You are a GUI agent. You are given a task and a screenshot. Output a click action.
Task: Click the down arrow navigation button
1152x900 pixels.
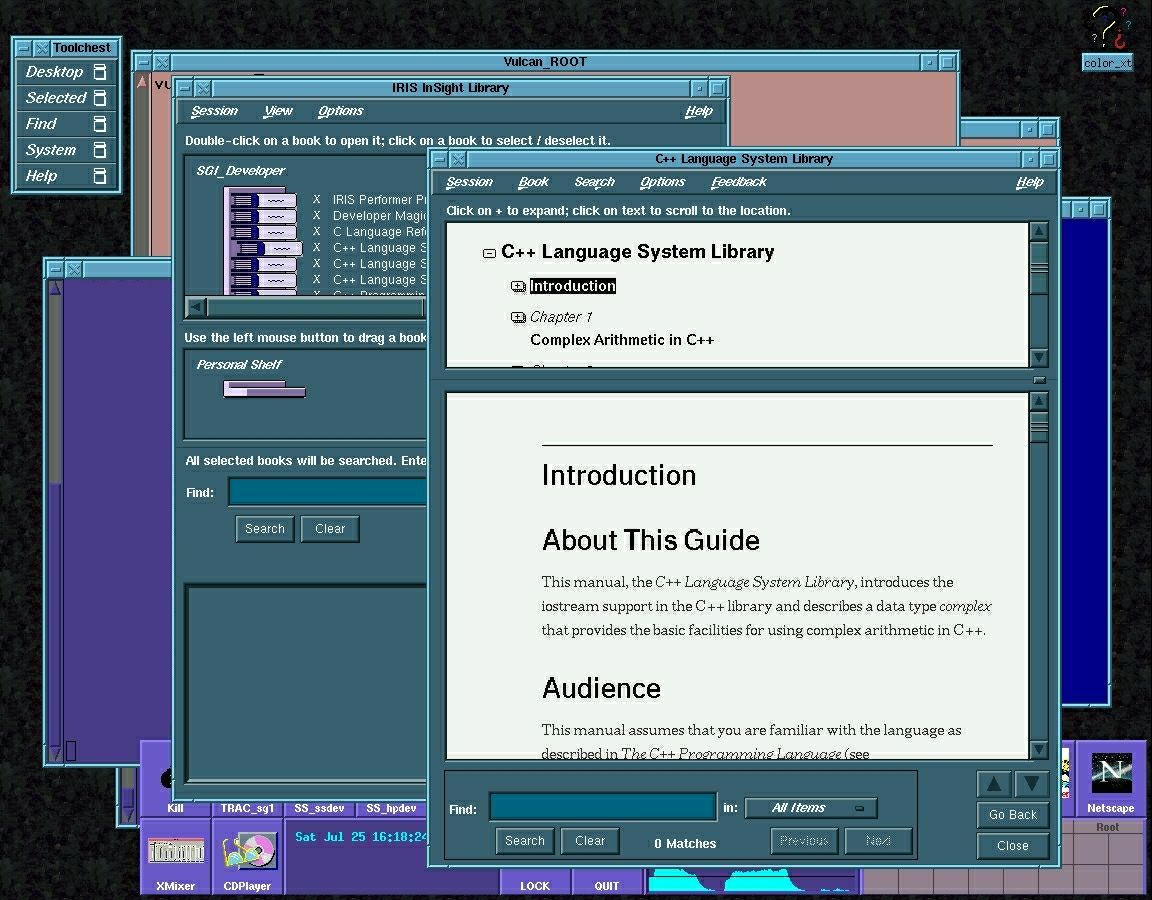[1032, 784]
